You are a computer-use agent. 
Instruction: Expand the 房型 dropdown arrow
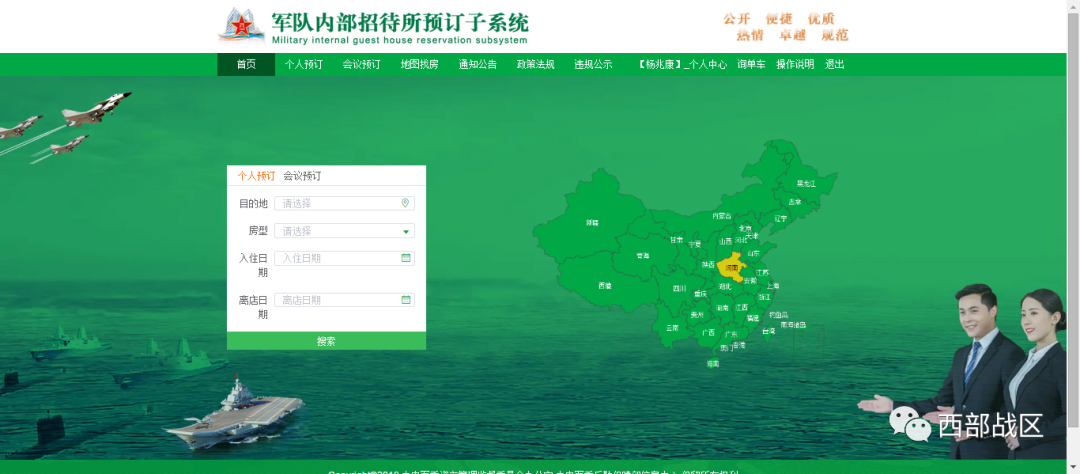(x=405, y=231)
